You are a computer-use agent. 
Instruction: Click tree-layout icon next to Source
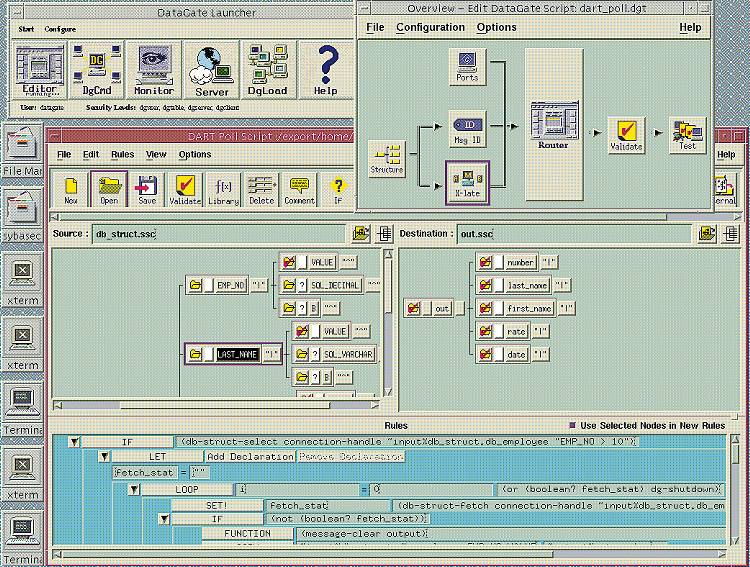pyautogui.click(x=384, y=233)
